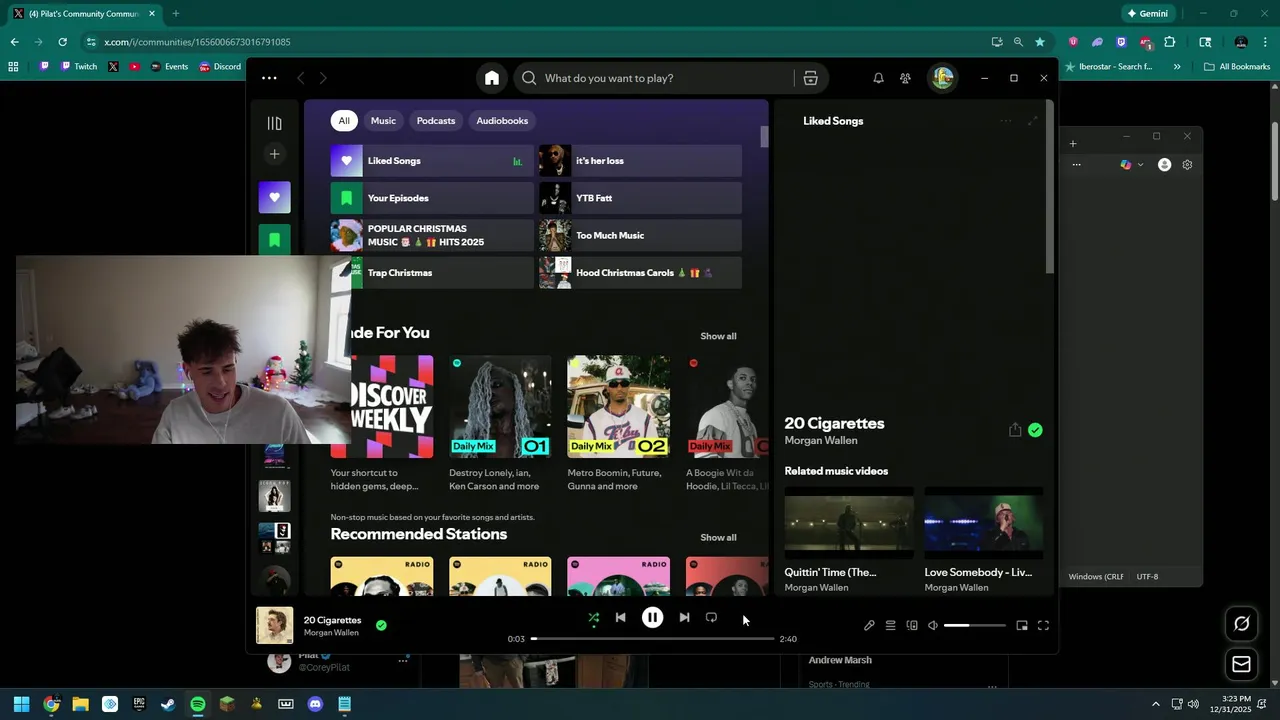This screenshot has height=720, width=1280.
Task: Open Friend Activity icon in Spotify
Action: pos(905,78)
